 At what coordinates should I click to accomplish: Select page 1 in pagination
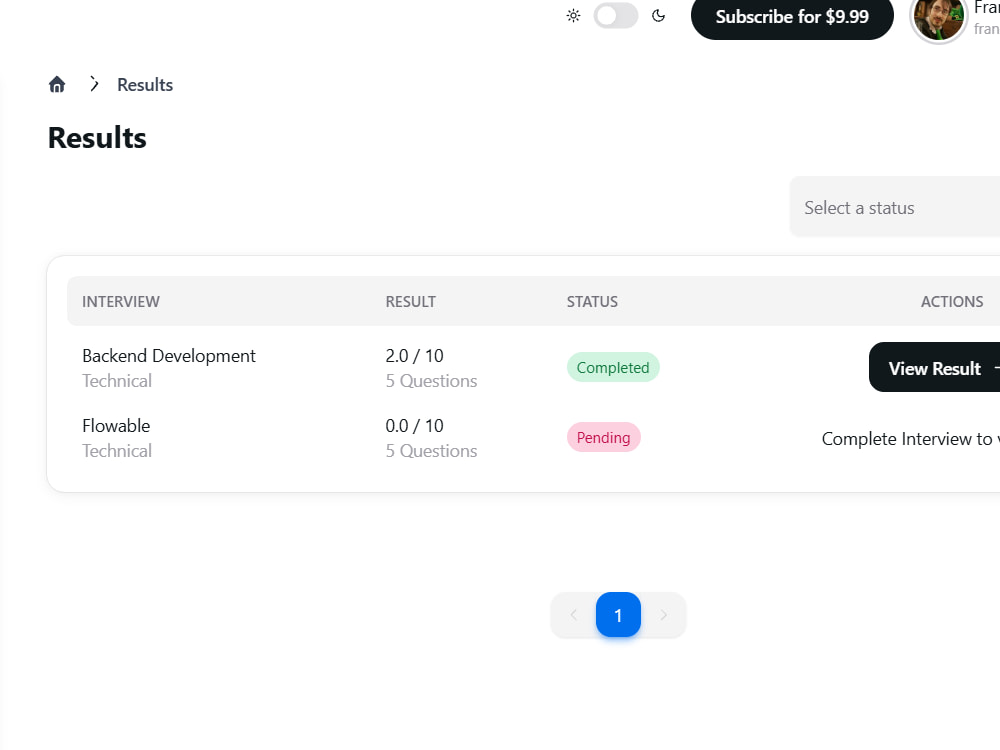[x=618, y=615]
